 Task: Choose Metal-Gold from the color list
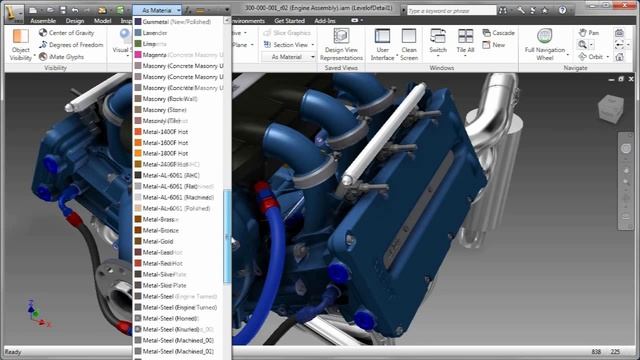pyautogui.click(x=178, y=241)
